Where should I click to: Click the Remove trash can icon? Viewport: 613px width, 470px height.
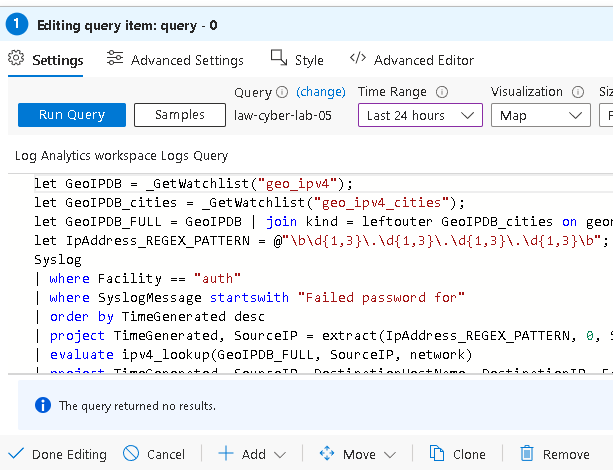click(527, 454)
